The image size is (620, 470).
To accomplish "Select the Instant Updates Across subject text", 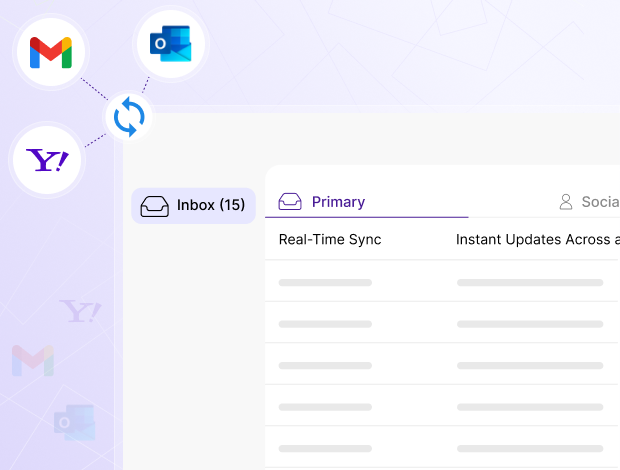I will pos(538,240).
